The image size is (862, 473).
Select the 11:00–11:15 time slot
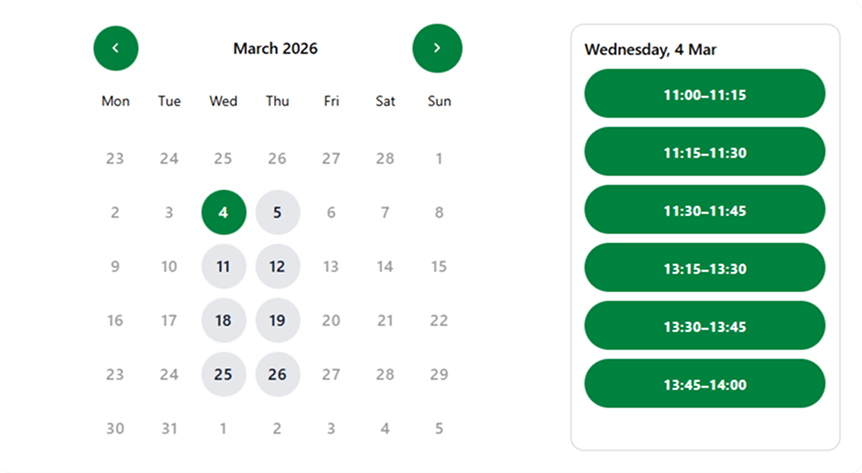tap(704, 95)
